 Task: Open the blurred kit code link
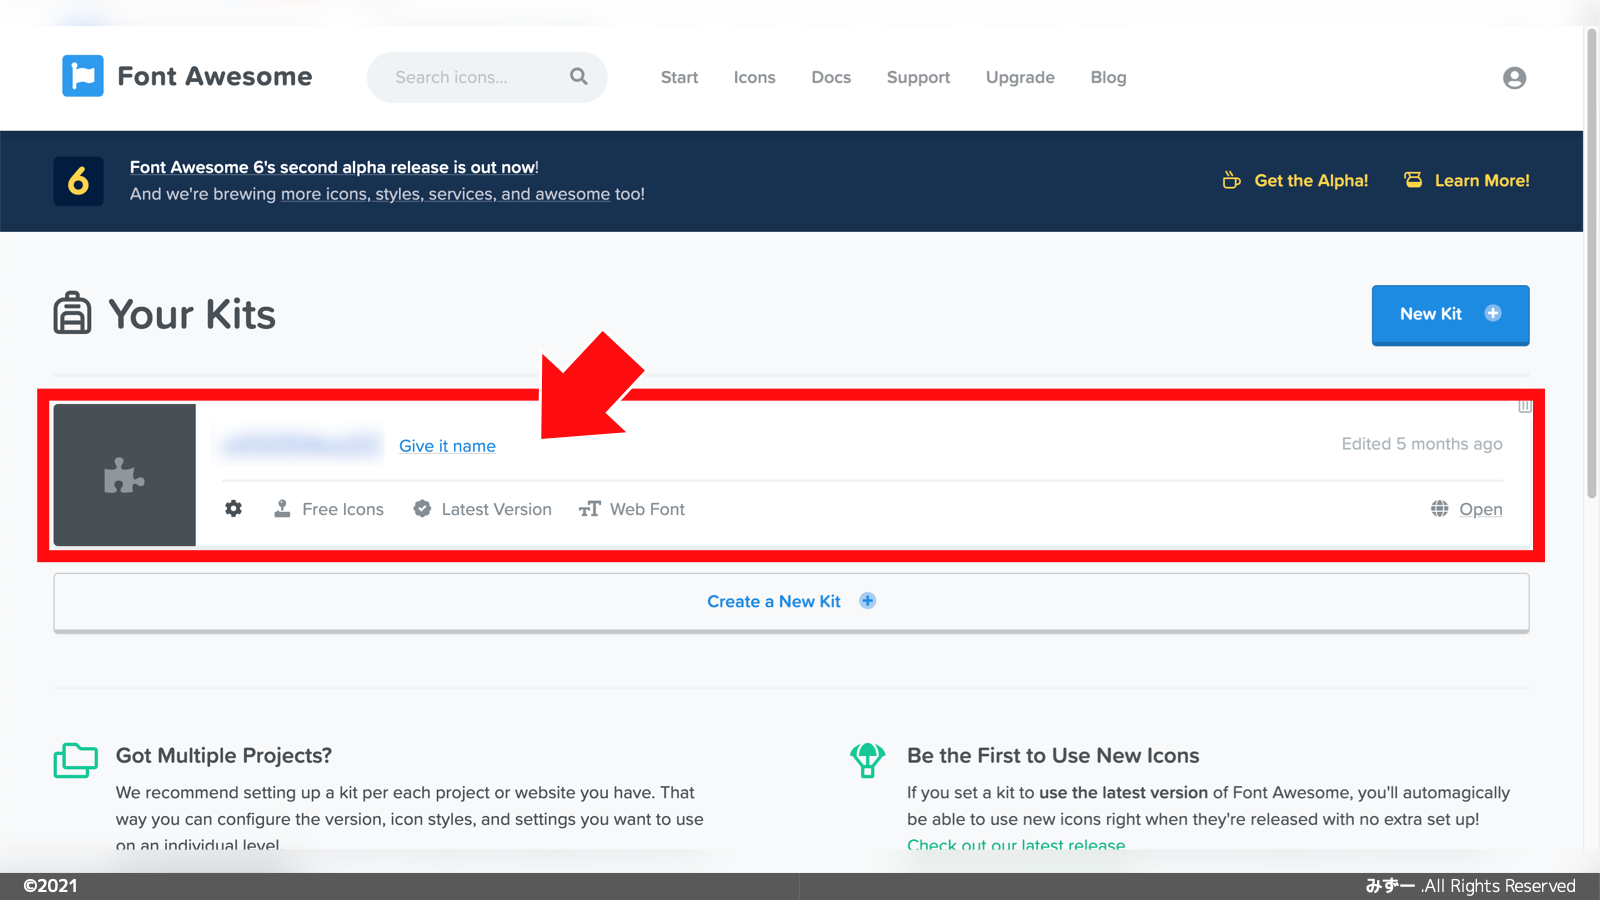click(x=302, y=445)
